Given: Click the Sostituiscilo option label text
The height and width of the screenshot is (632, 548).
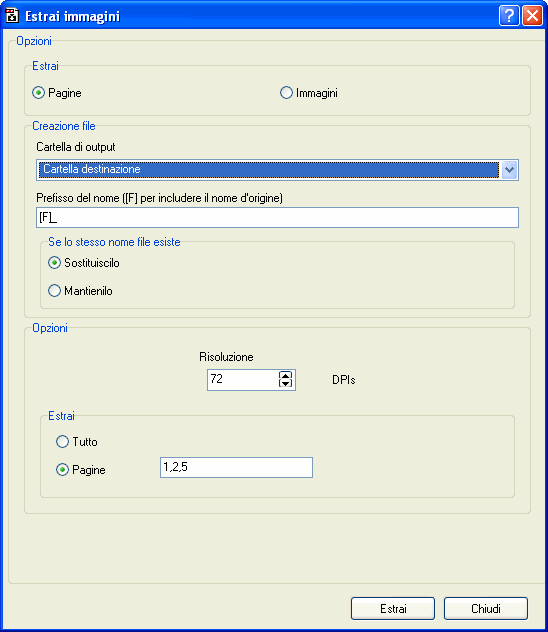Looking at the screenshot, I should click(92, 263).
